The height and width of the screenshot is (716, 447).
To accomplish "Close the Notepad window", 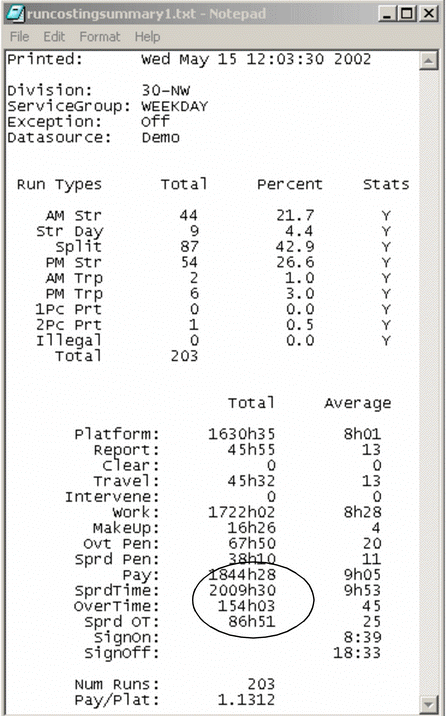I will click(428, 14).
